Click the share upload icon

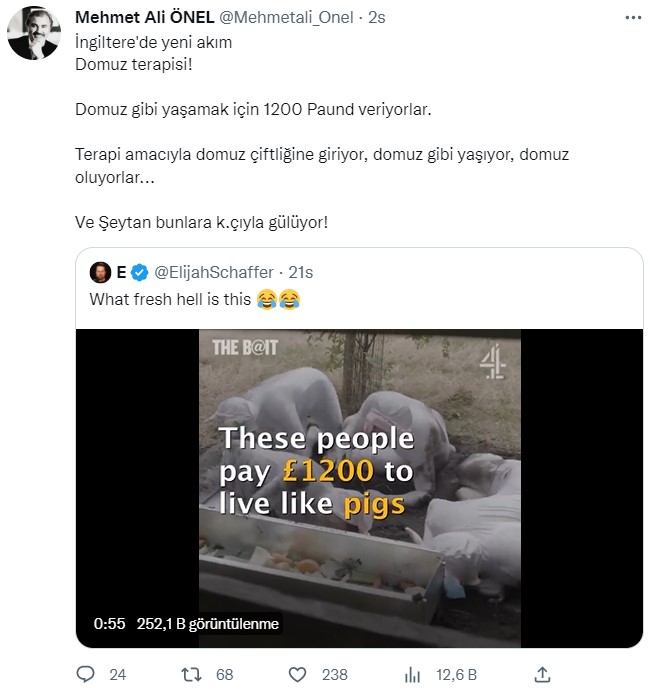541,674
